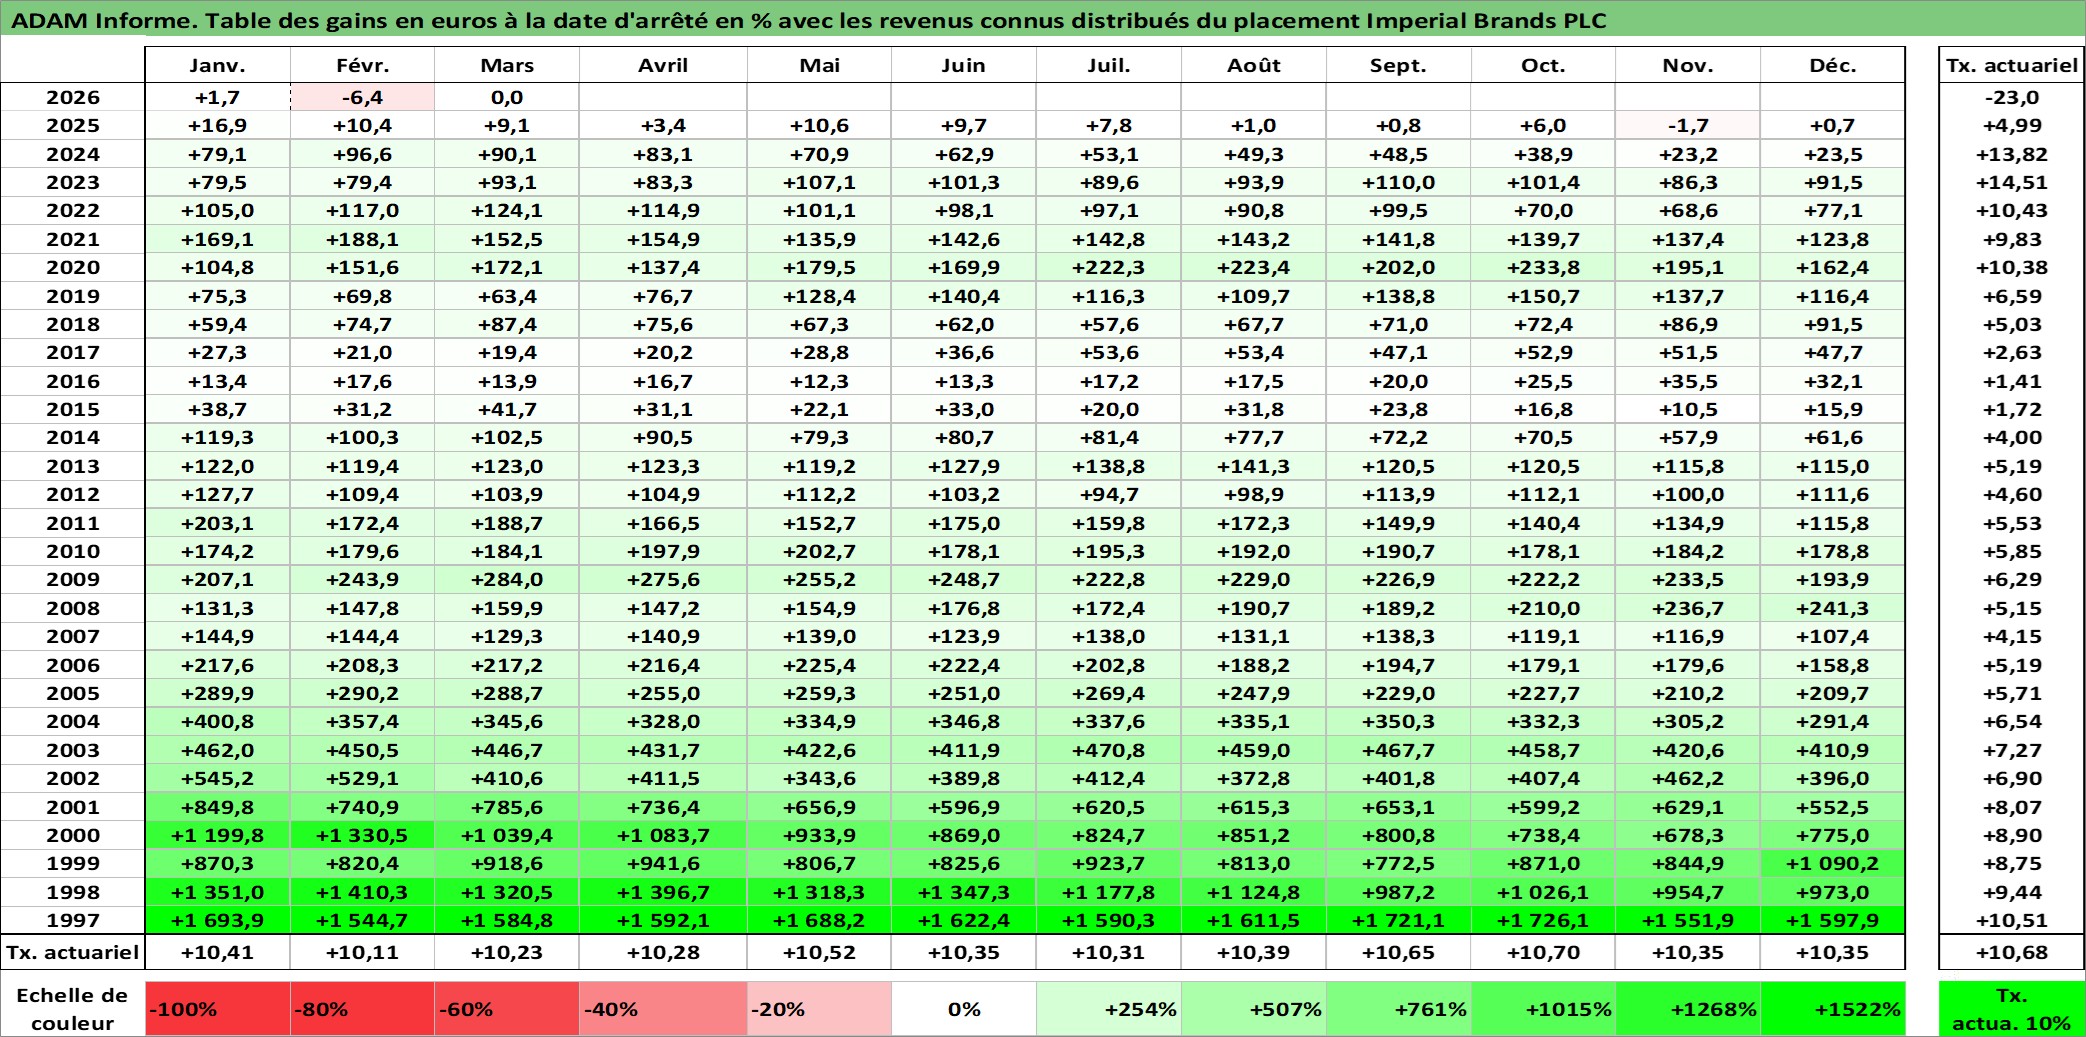Viewport: 2086px width, 1037px height.
Task: Click the +1 330,5 cell for February 2000
Action: [x=362, y=835]
